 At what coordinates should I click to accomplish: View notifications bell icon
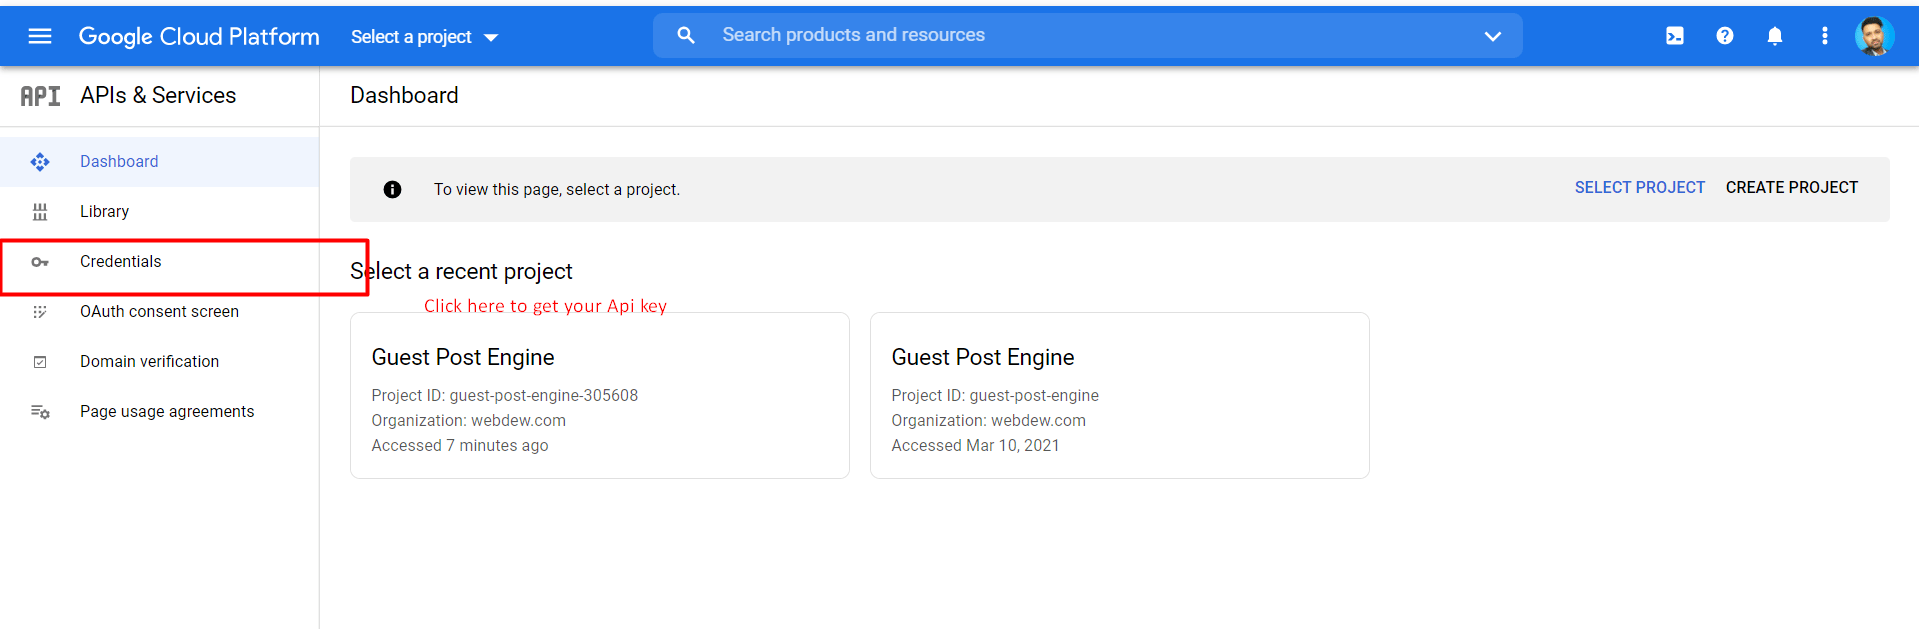pos(1774,36)
